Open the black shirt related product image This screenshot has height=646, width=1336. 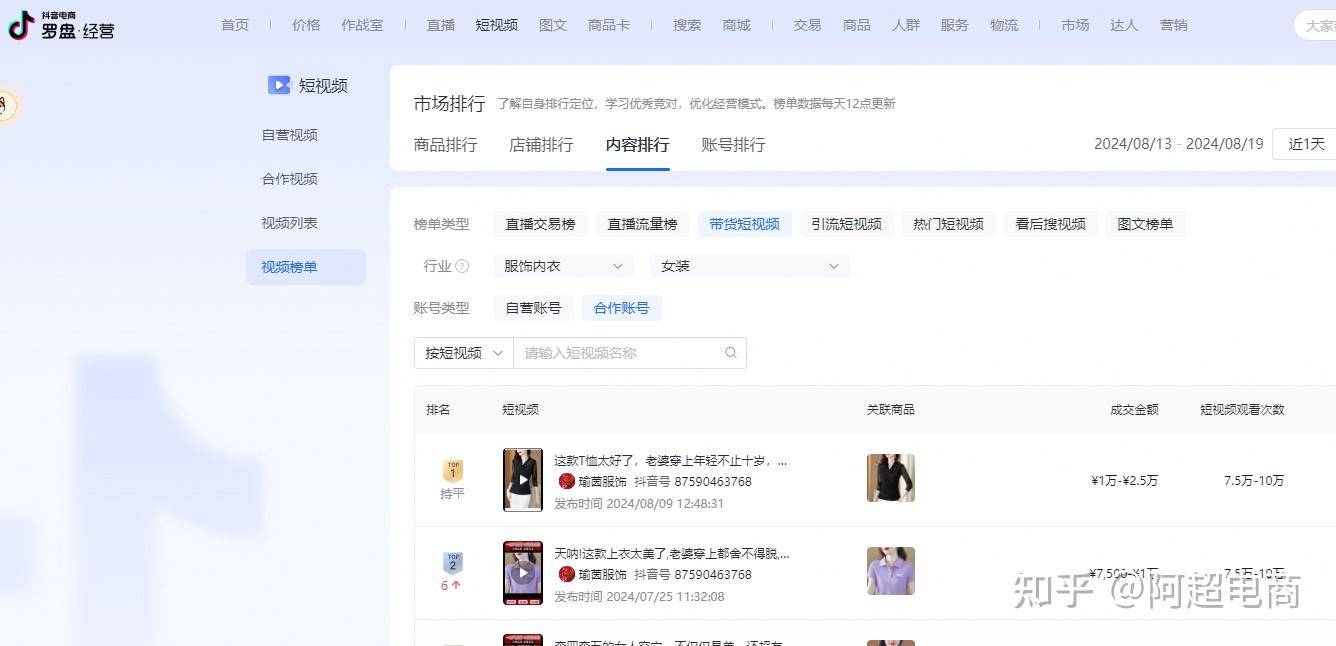click(891, 478)
